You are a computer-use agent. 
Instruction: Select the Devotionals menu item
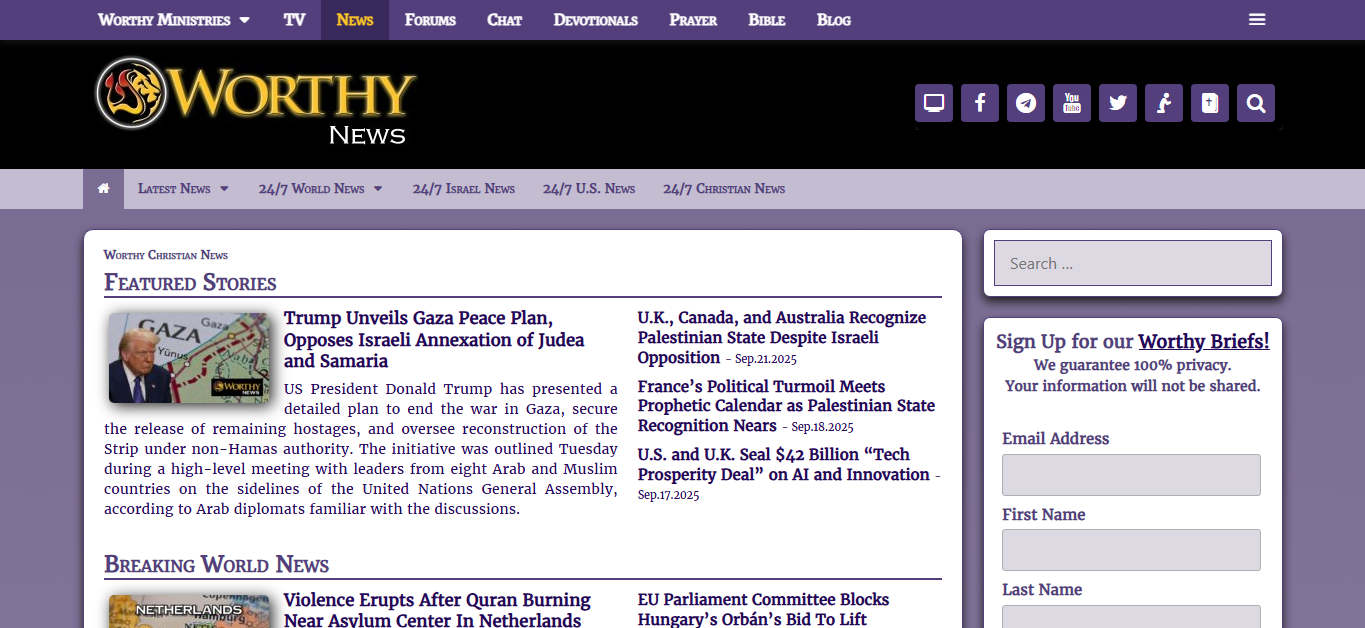pos(595,20)
